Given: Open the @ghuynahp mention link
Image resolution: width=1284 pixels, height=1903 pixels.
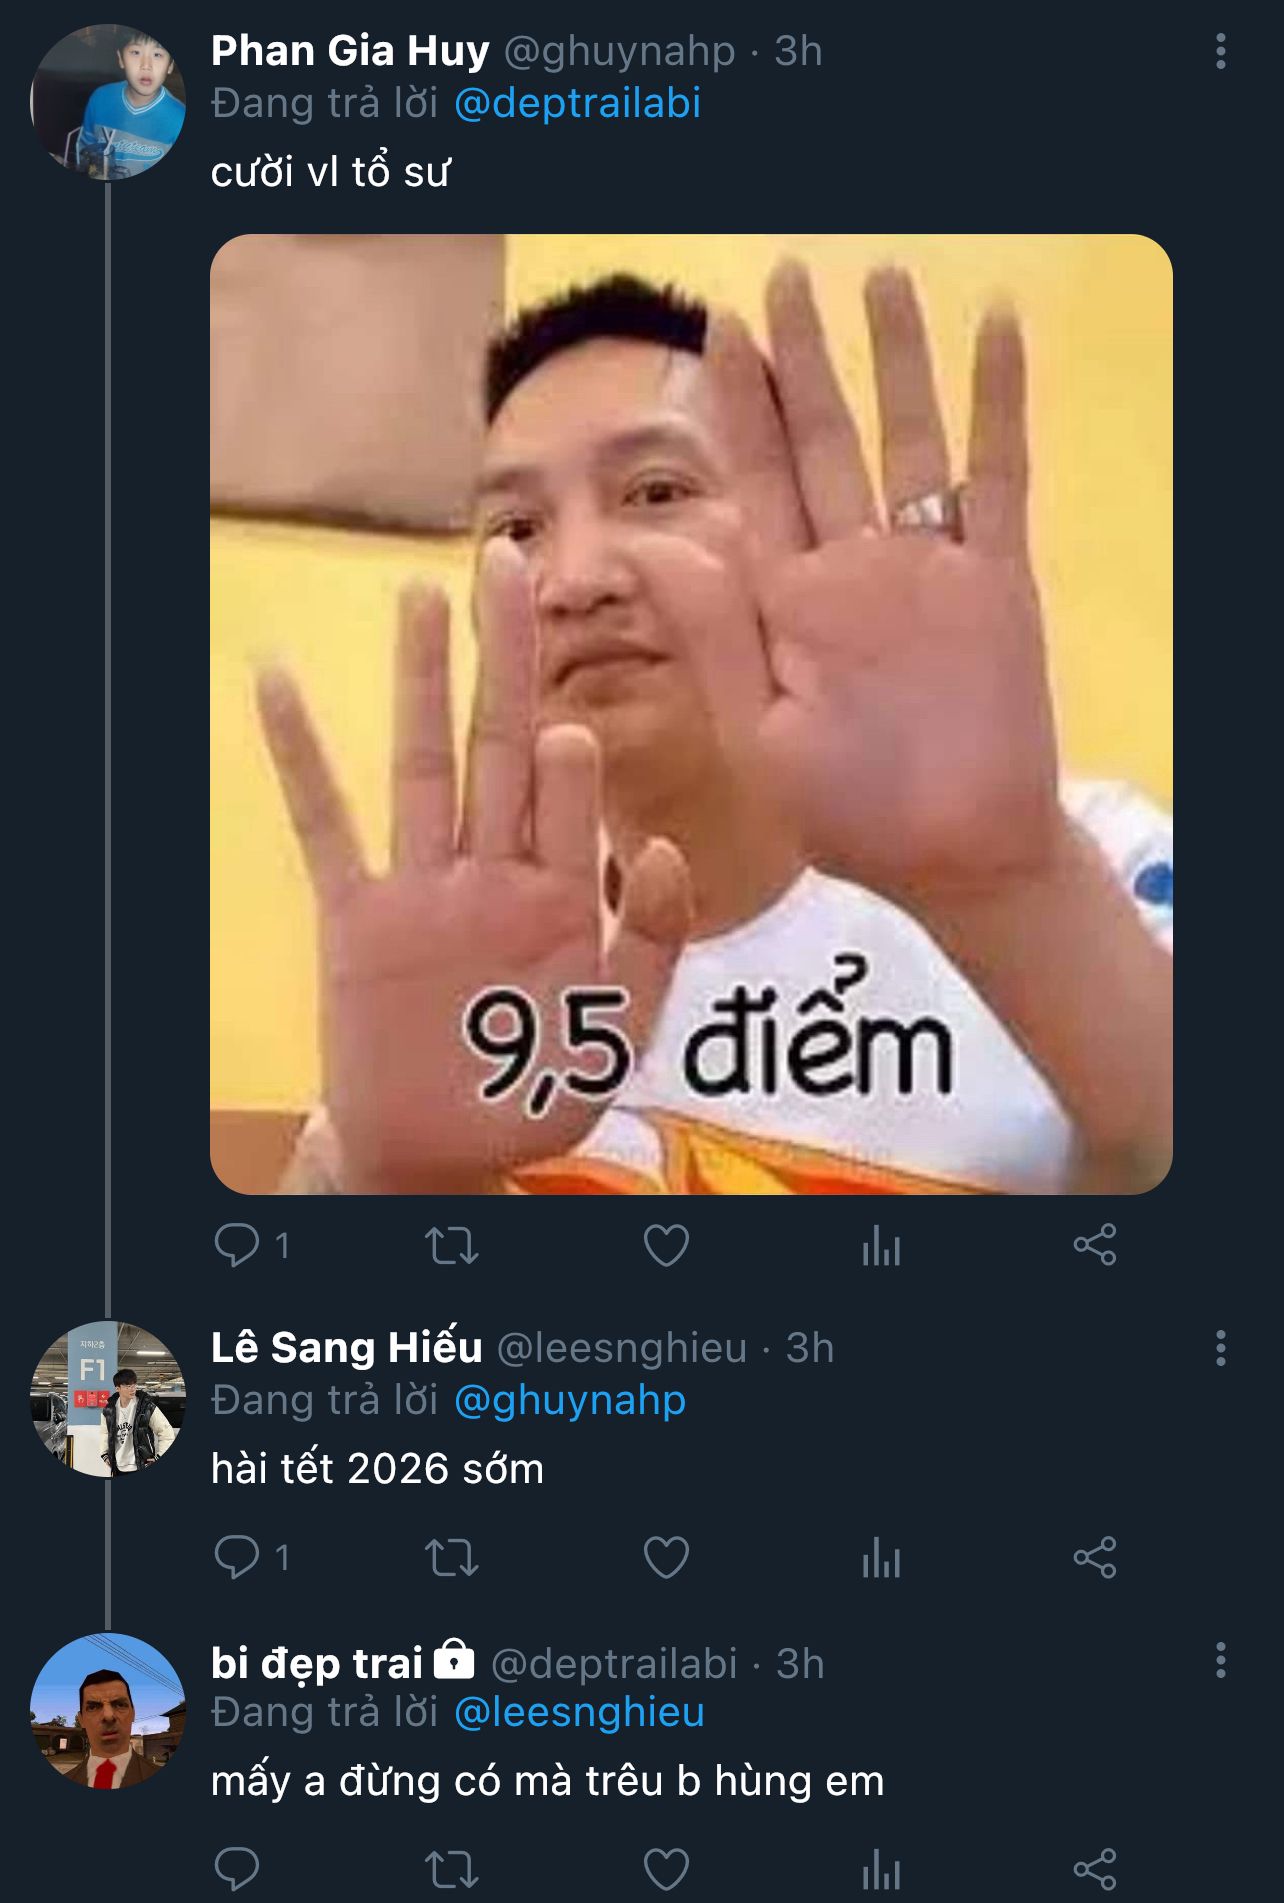Looking at the screenshot, I should [570, 1401].
